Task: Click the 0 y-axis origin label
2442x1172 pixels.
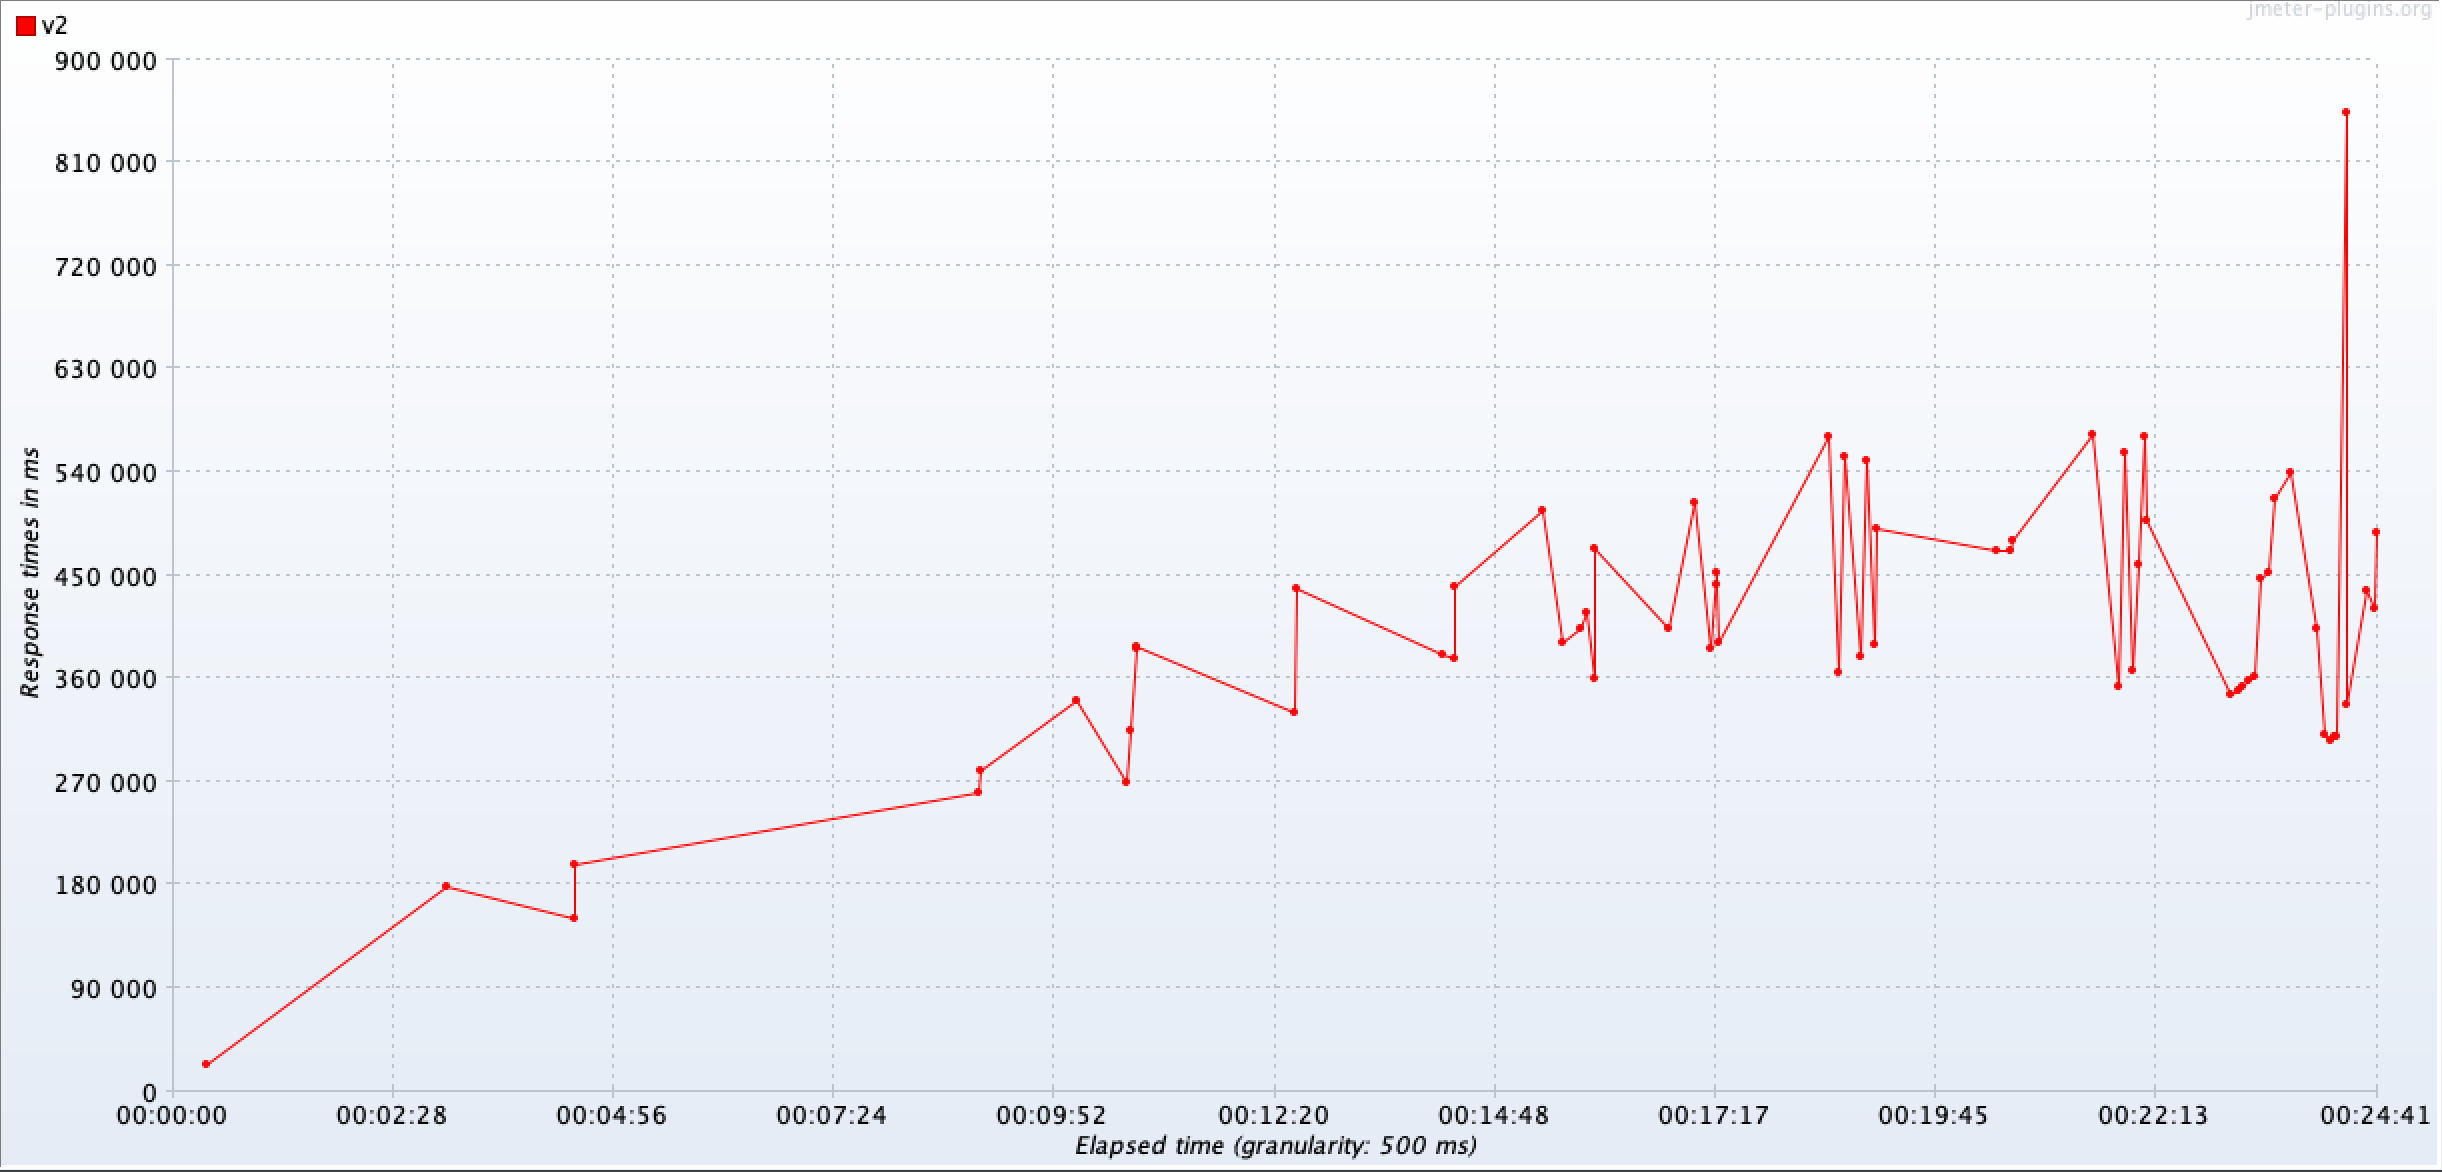Action: [150, 1094]
